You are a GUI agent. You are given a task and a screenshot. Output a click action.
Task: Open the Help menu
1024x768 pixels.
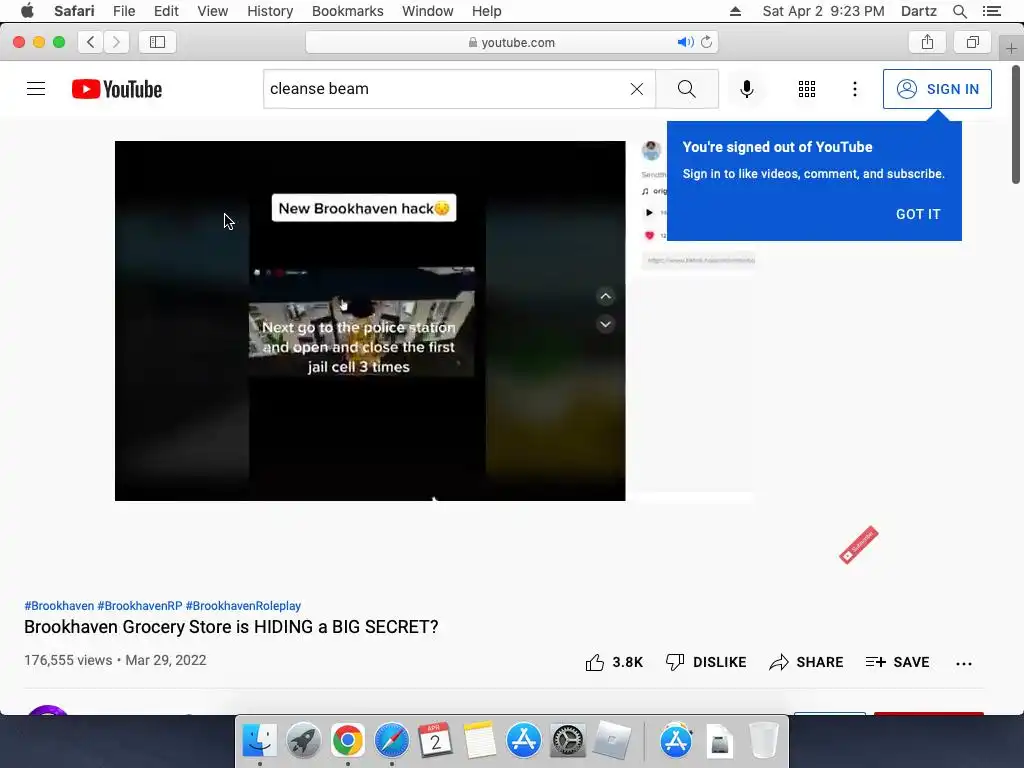487,11
